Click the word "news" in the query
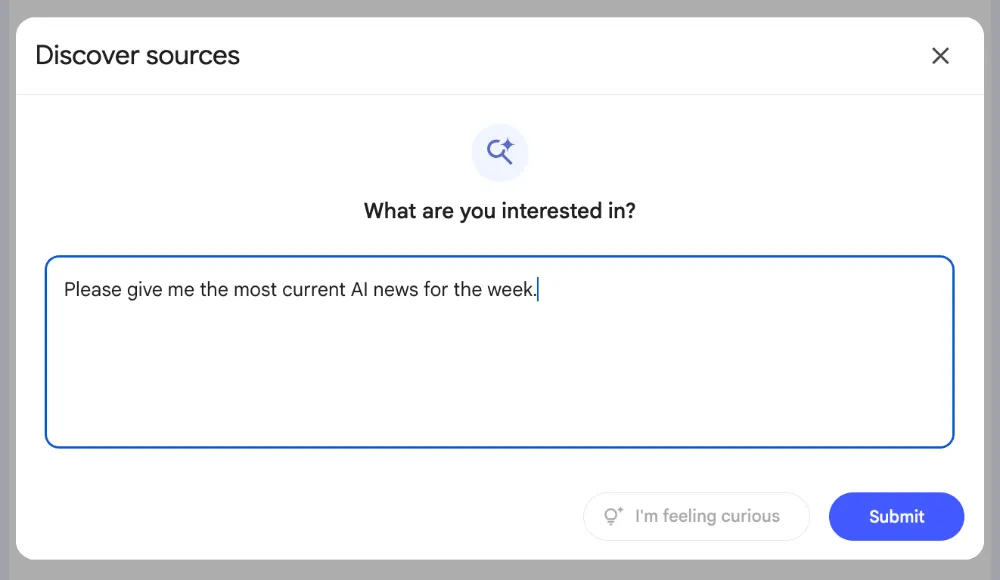1000x580 pixels. click(395, 290)
